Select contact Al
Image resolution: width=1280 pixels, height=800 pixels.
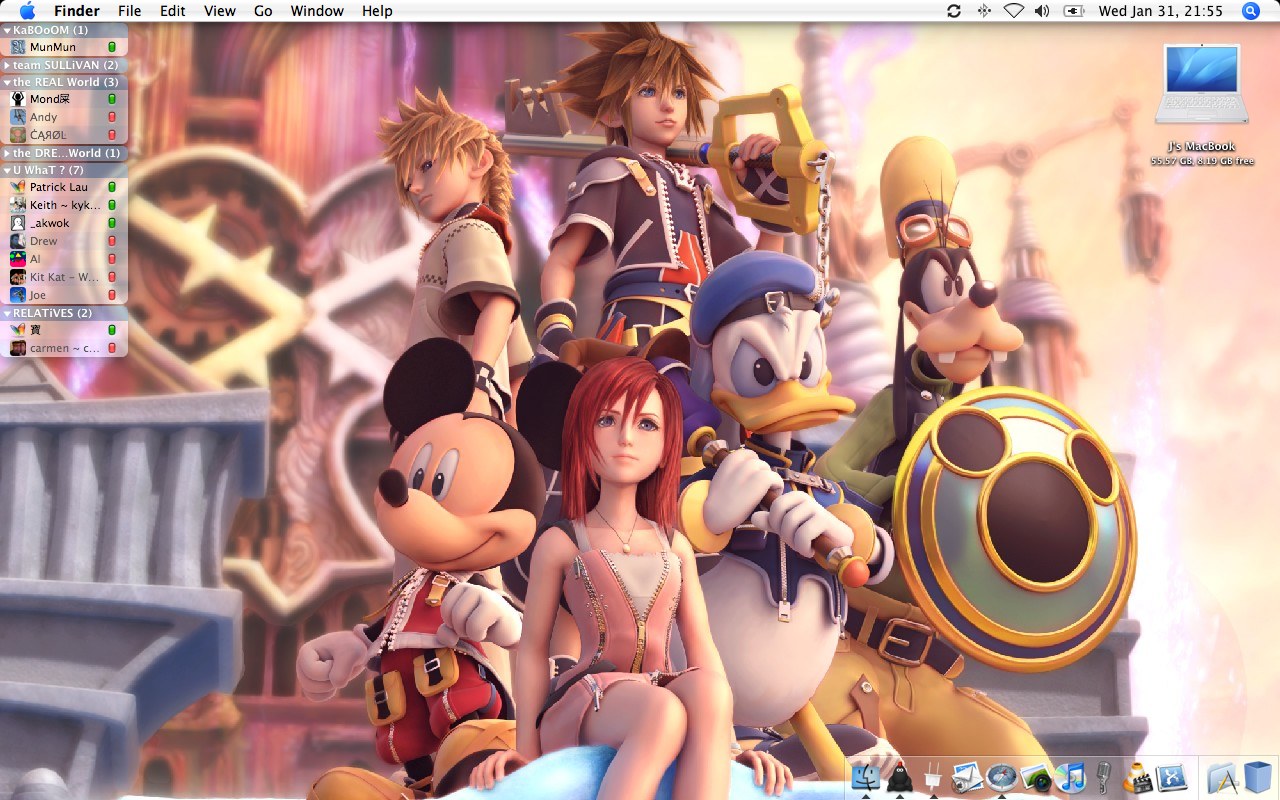[64, 259]
